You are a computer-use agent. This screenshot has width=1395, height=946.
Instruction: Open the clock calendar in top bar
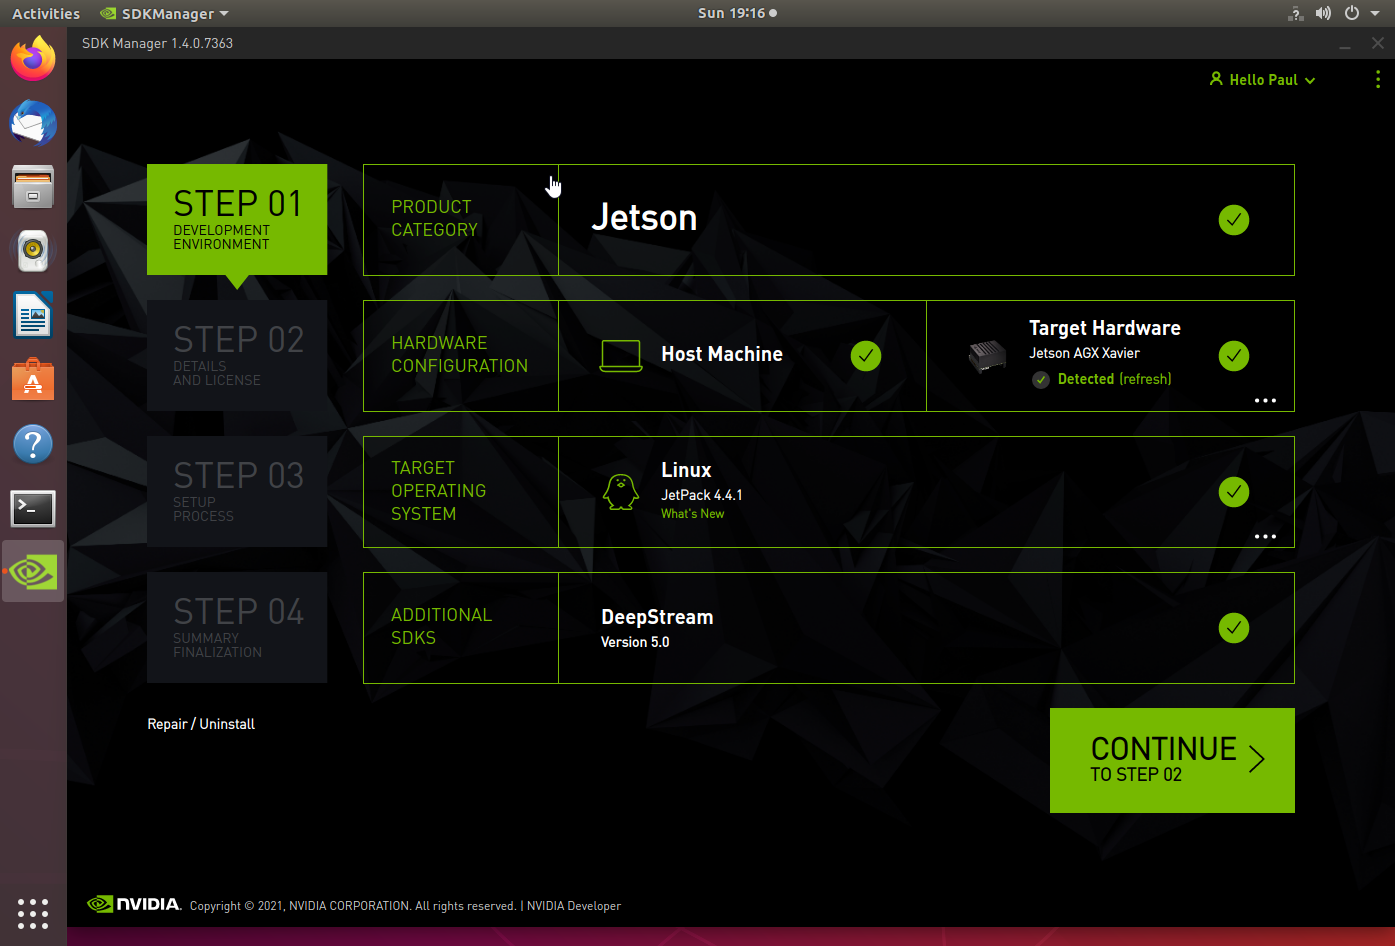[737, 13]
